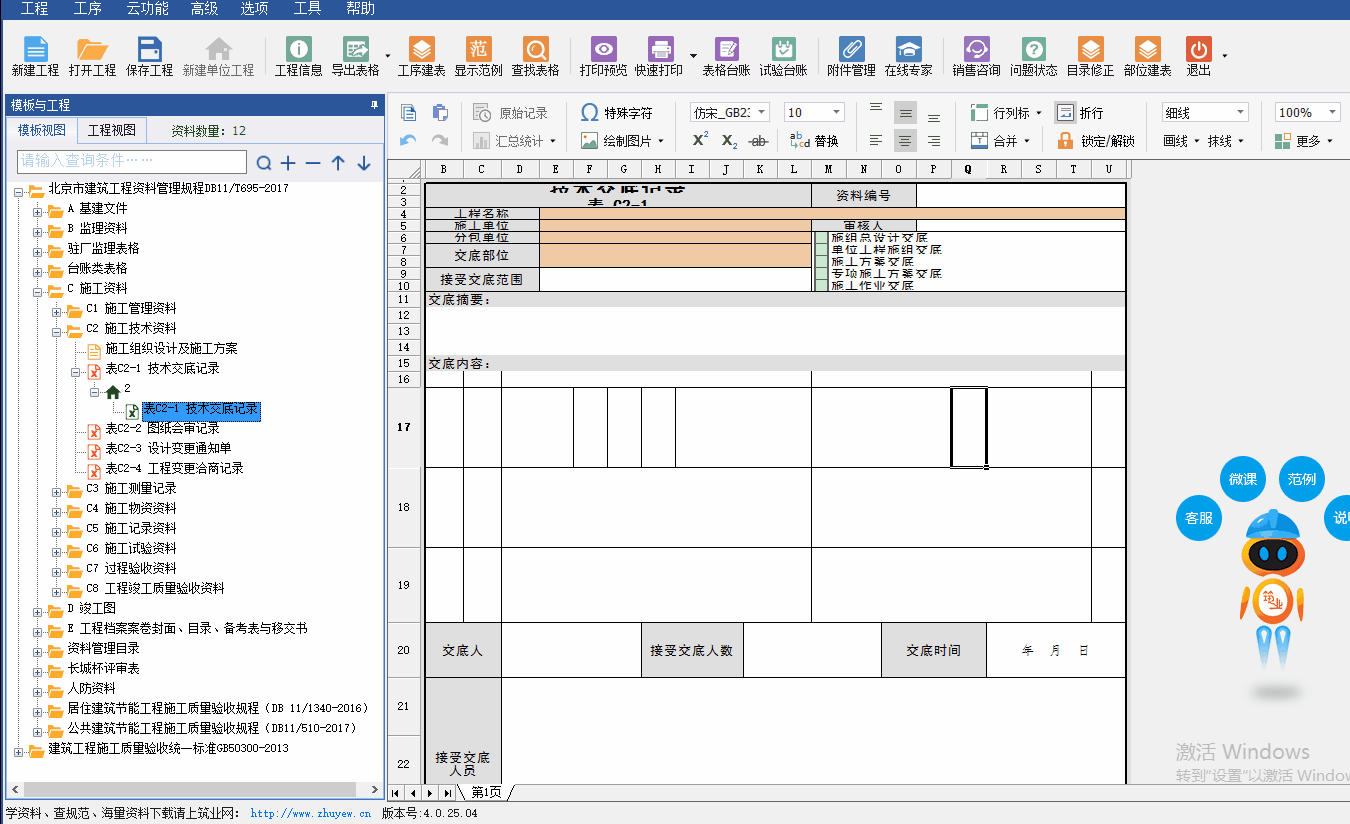Toggle strikethrough text formatting
This screenshot has width=1350, height=824.
[759, 141]
